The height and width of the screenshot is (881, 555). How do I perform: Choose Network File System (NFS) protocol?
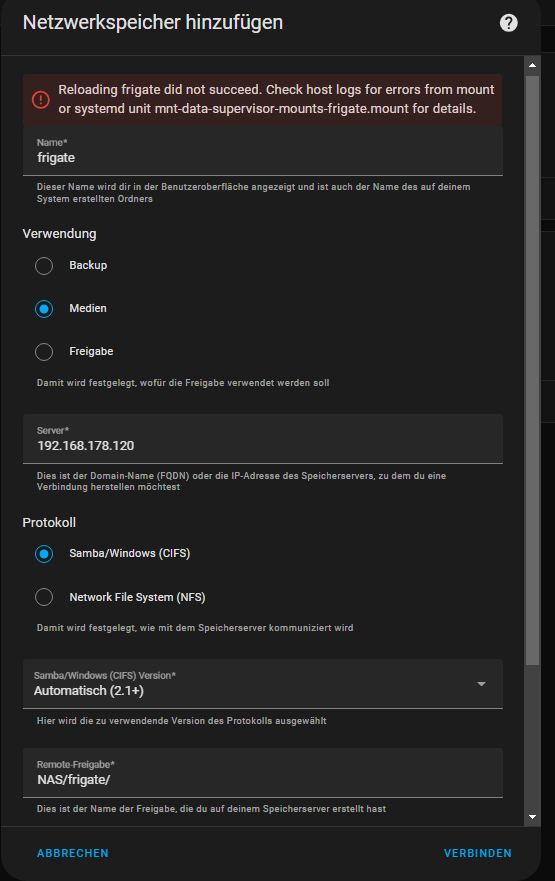coord(44,597)
